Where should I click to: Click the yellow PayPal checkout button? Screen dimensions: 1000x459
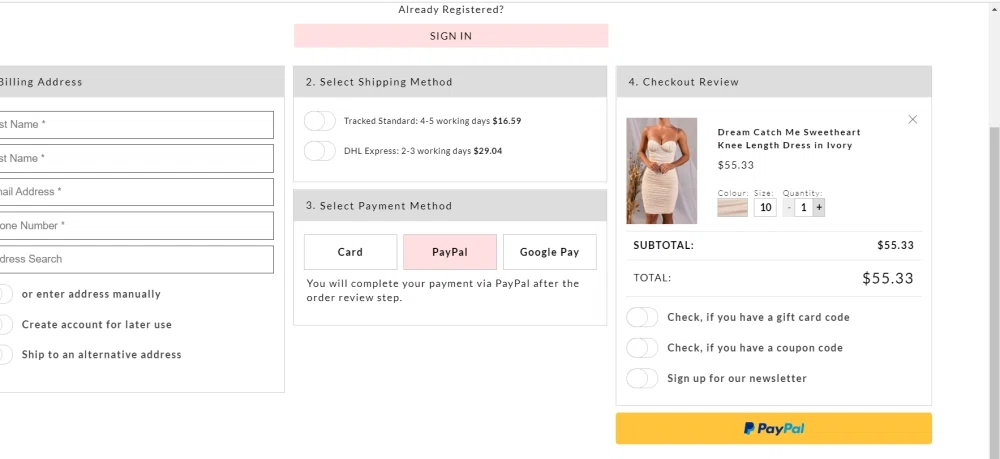[773, 428]
